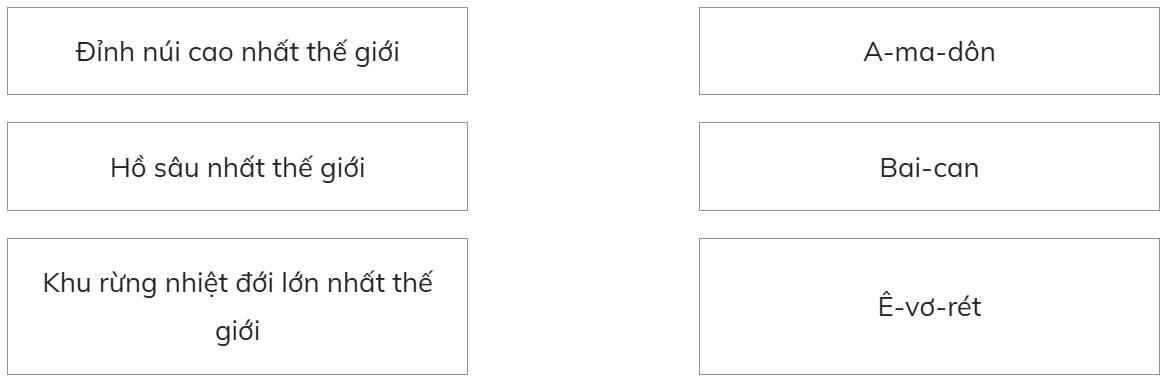This screenshot has height=385, width=1171.
Task: Tap the text 'Đỉnh núi cao nhất thế giới'
Action: coord(237,51)
